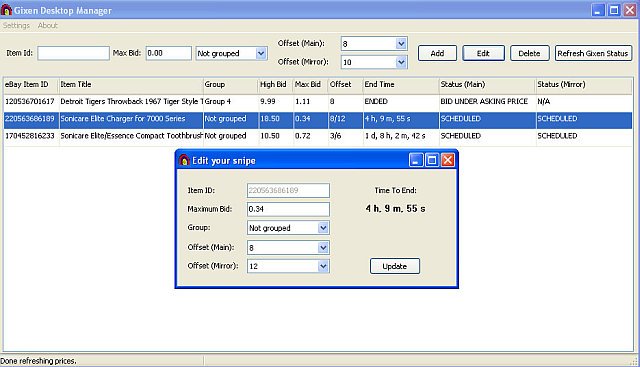Click the 1 d, 8 h, 2 m end time cell

point(395,136)
